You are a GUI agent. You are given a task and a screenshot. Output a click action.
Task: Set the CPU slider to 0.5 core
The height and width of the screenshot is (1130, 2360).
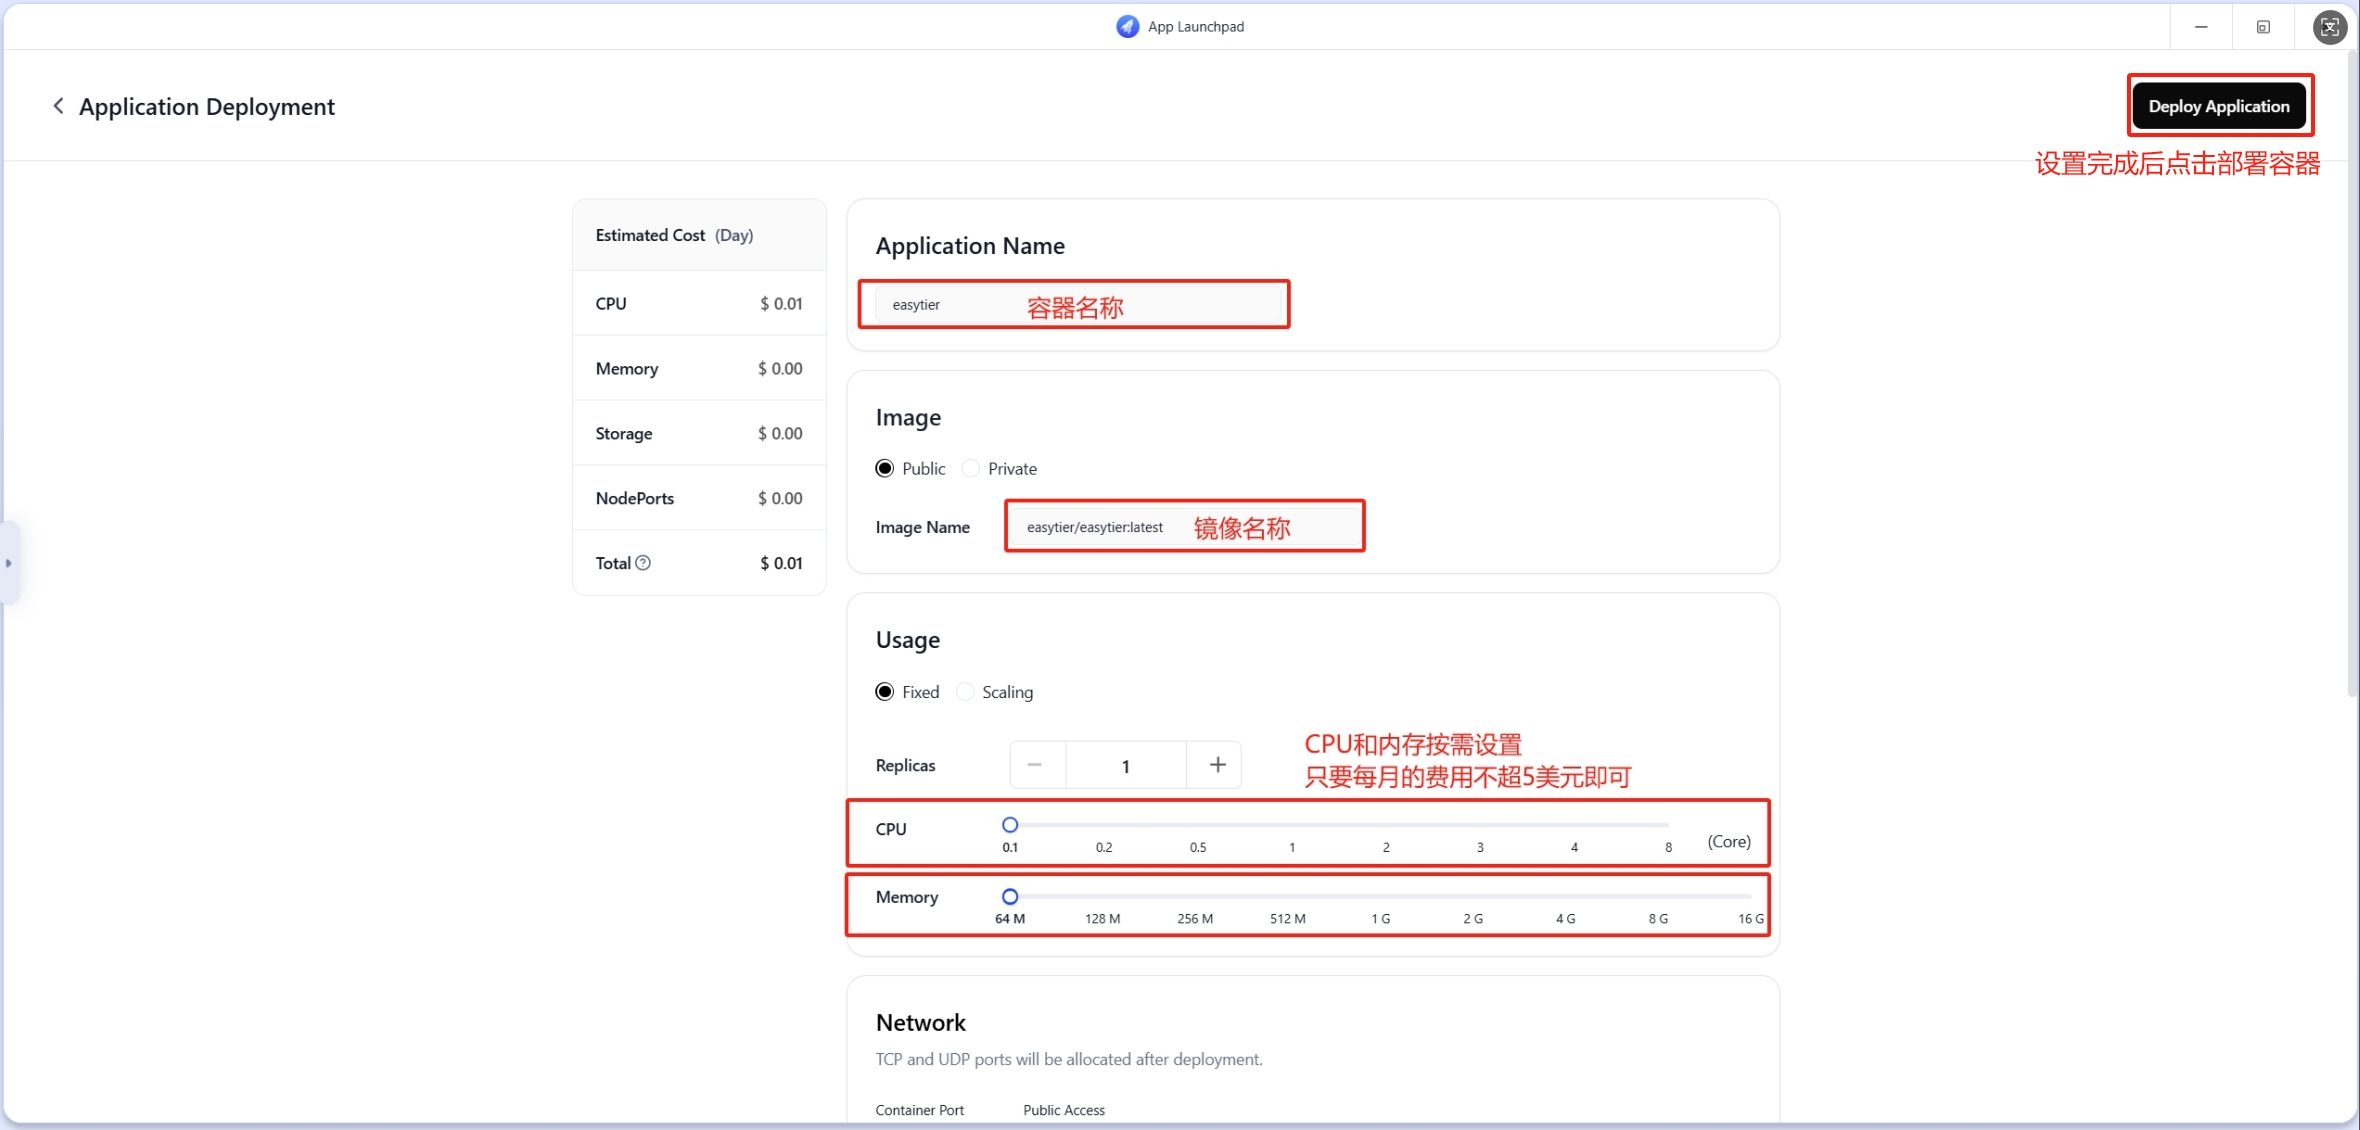[1198, 825]
